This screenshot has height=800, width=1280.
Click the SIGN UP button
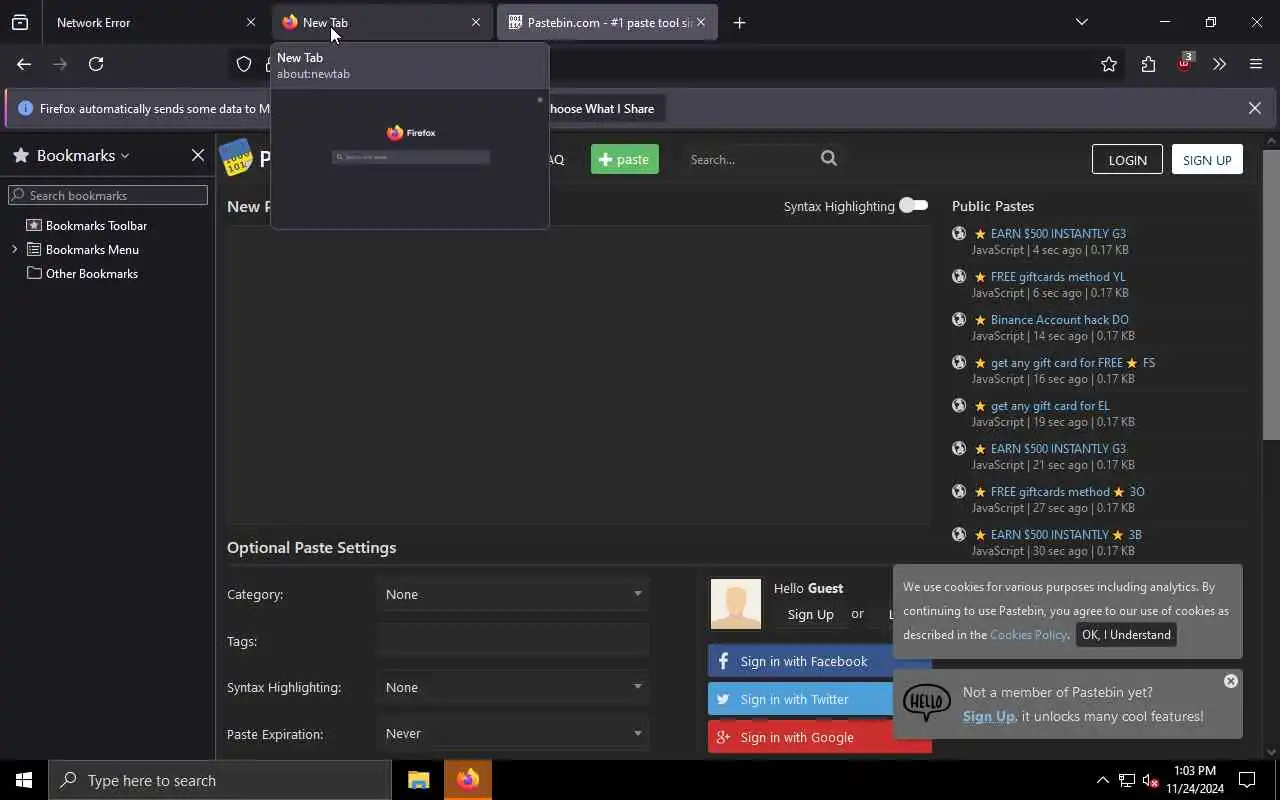point(1207,159)
